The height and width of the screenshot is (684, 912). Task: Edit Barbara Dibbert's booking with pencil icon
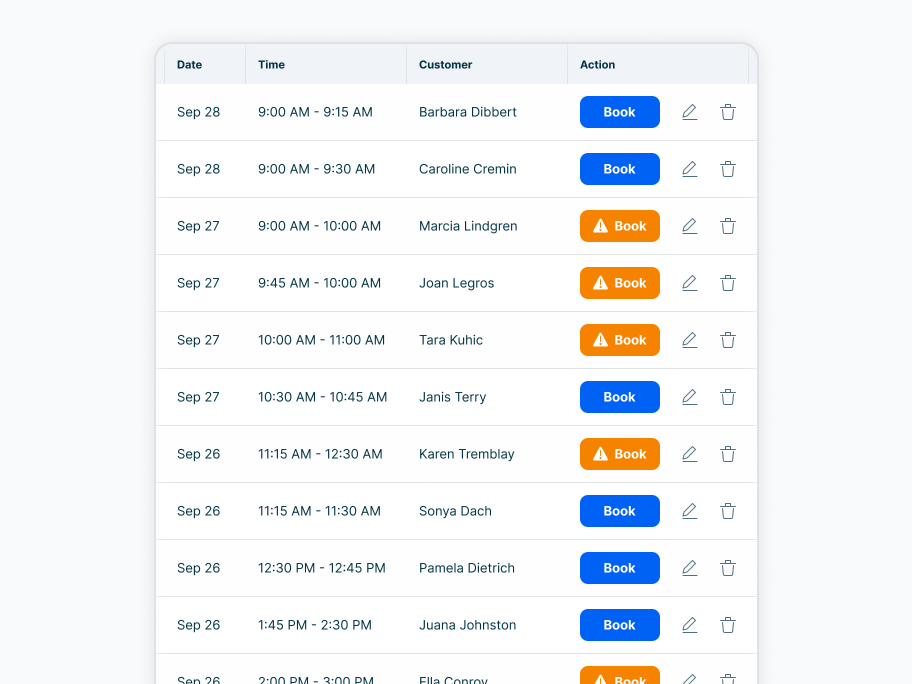pyautogui.click(x=689, y=112)
